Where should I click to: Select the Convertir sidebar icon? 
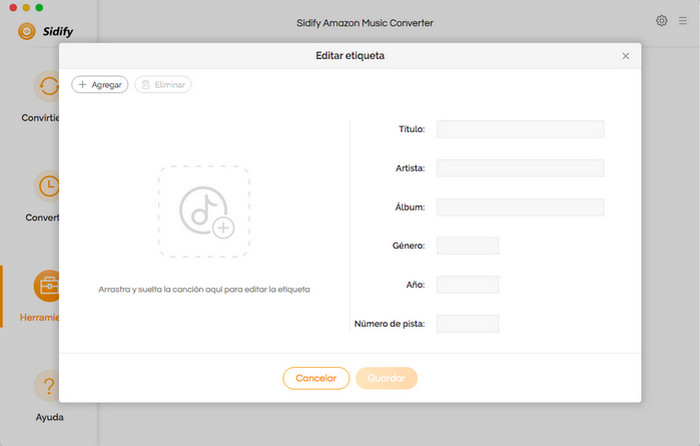click(x=46, y=86)
